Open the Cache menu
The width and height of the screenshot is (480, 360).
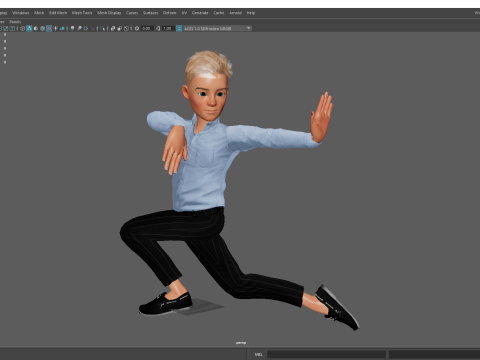(x=219, y=13)
